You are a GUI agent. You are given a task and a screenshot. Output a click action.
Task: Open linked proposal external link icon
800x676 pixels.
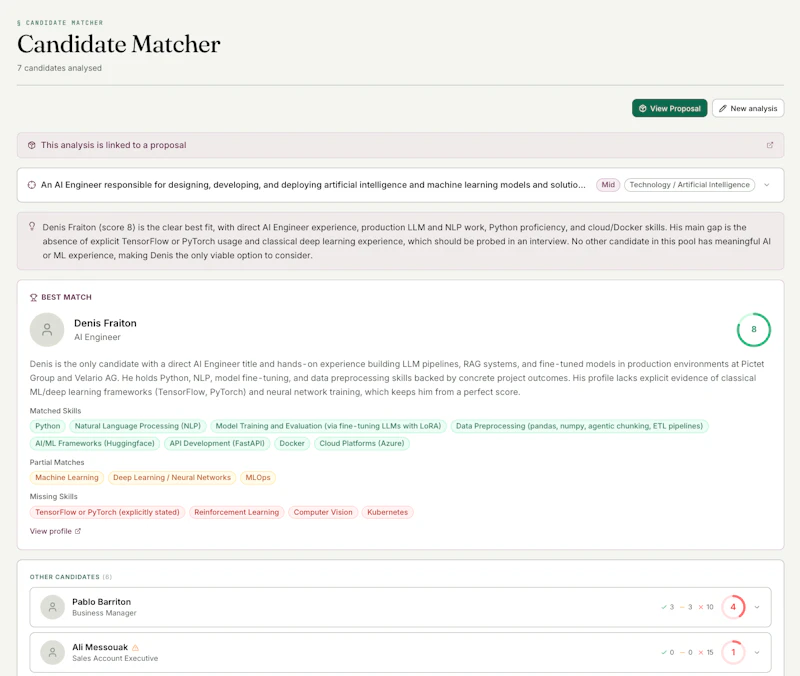[770, 145]
